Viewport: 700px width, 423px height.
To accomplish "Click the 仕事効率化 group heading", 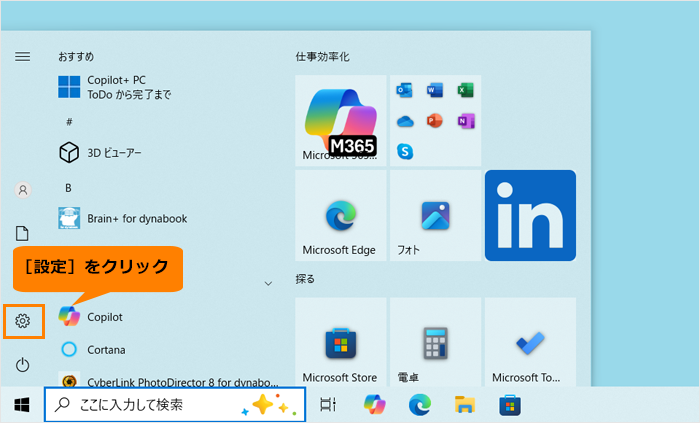I will [322, 57].
